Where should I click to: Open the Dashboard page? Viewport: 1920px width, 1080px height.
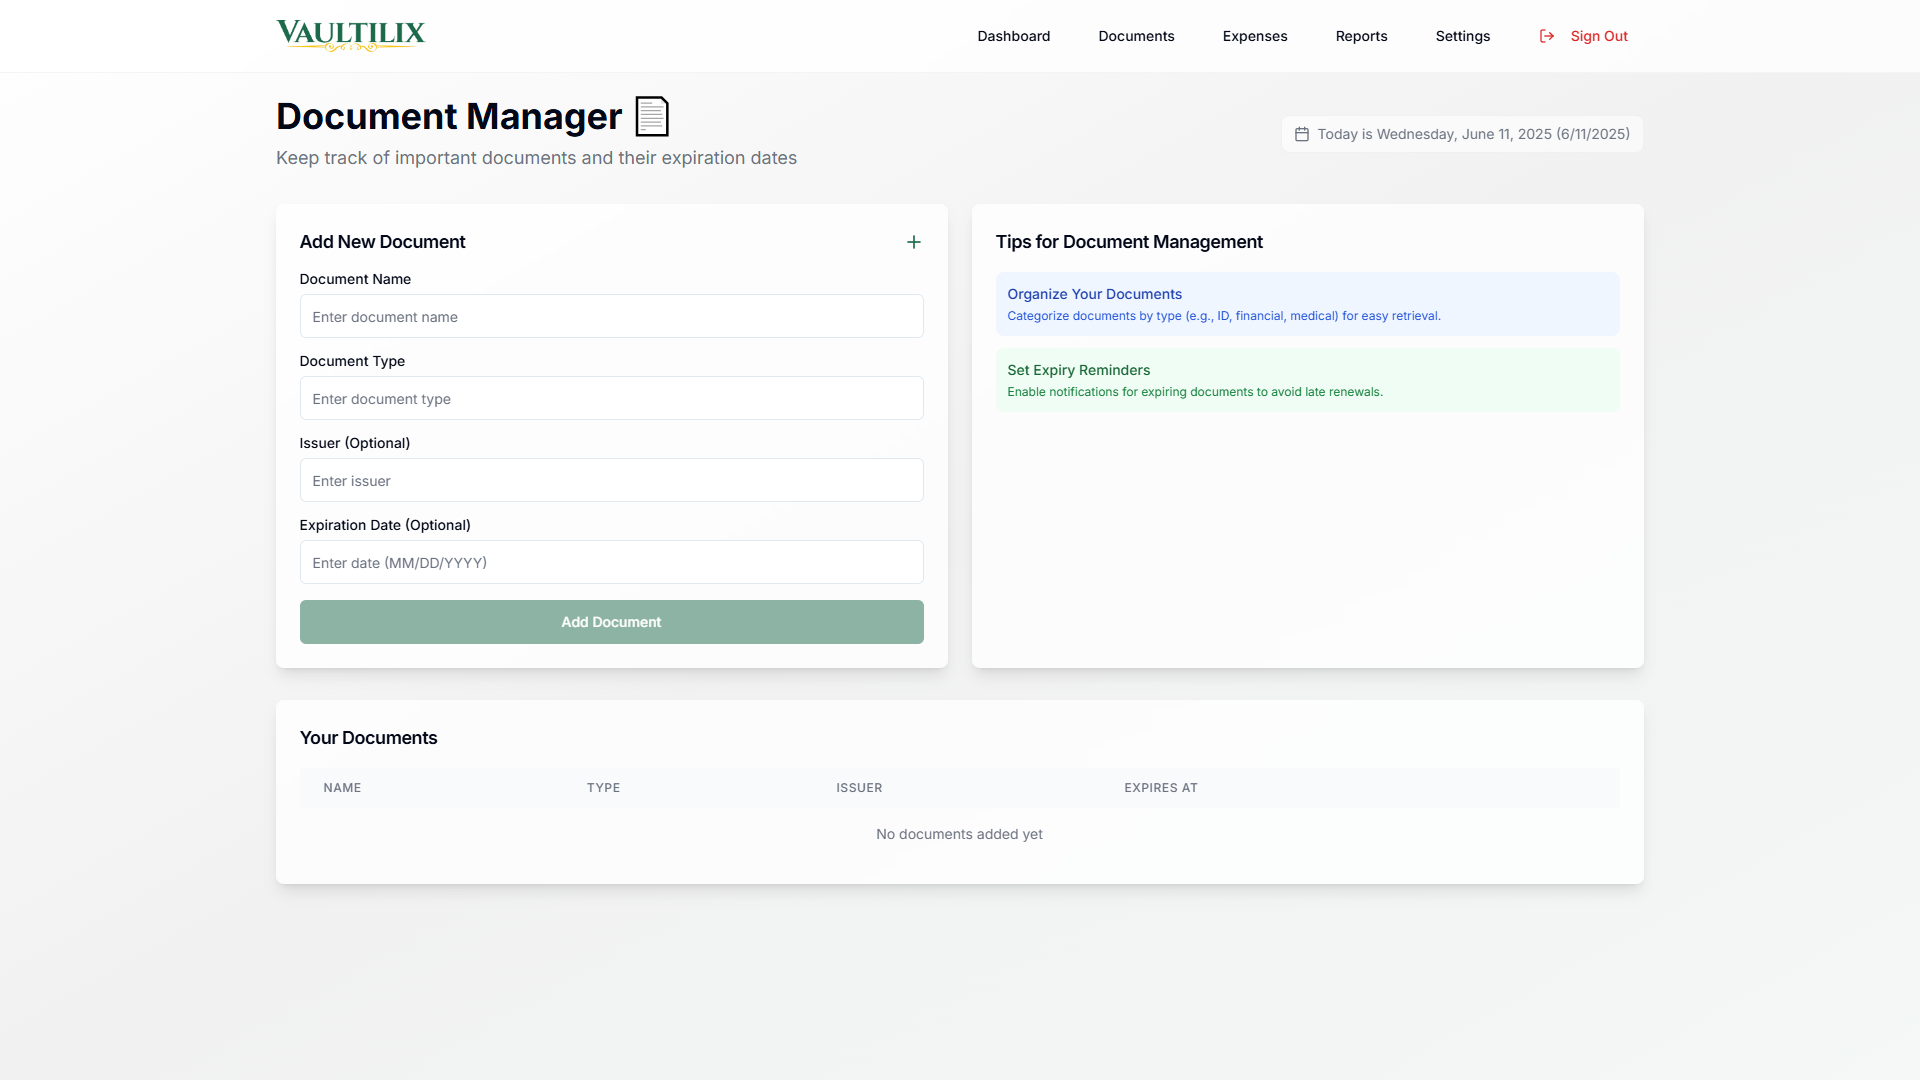1014,36
